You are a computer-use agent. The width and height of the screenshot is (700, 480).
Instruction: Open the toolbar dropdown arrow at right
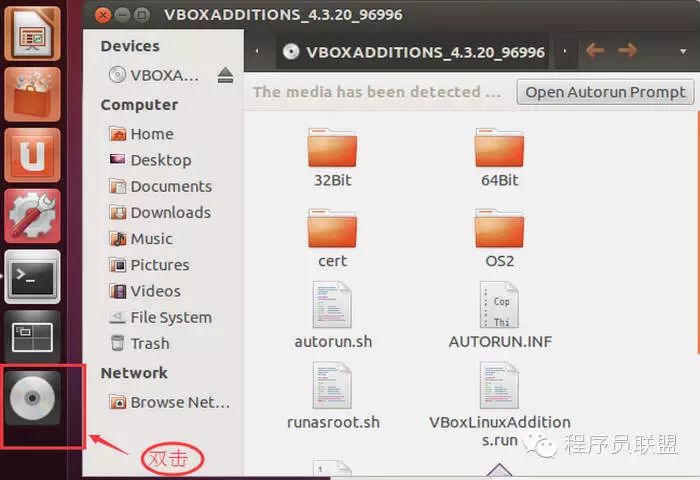coord(683,51)
